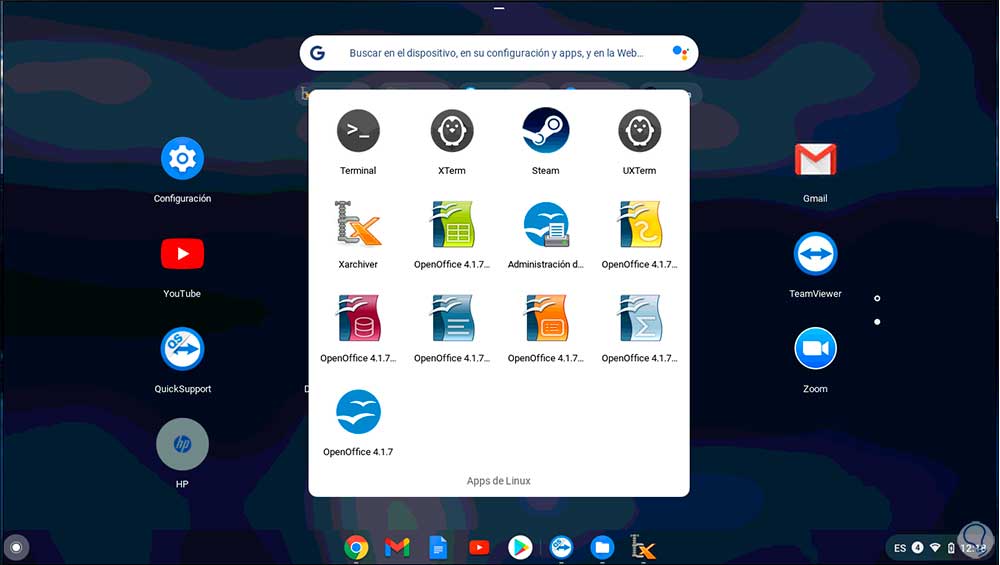Viewport: 1000px width, 565px height.
Task: Launch OpenOffice Math sigma icon
Action: pos(639,318)
